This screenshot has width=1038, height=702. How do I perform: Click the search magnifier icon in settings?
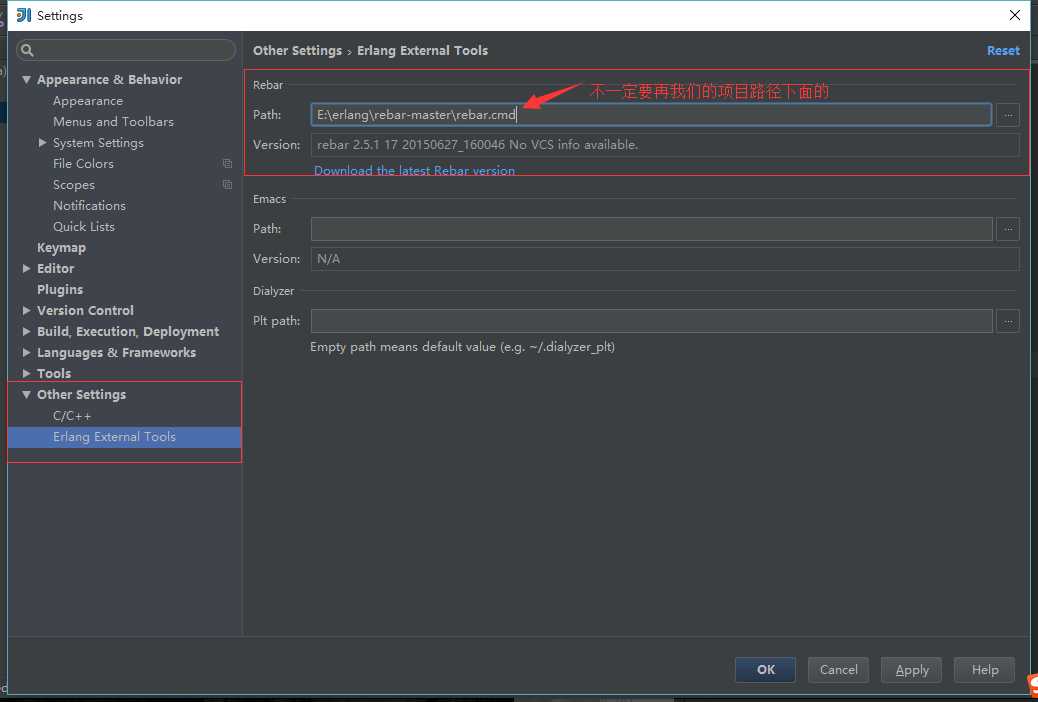[x=27, y=50]
